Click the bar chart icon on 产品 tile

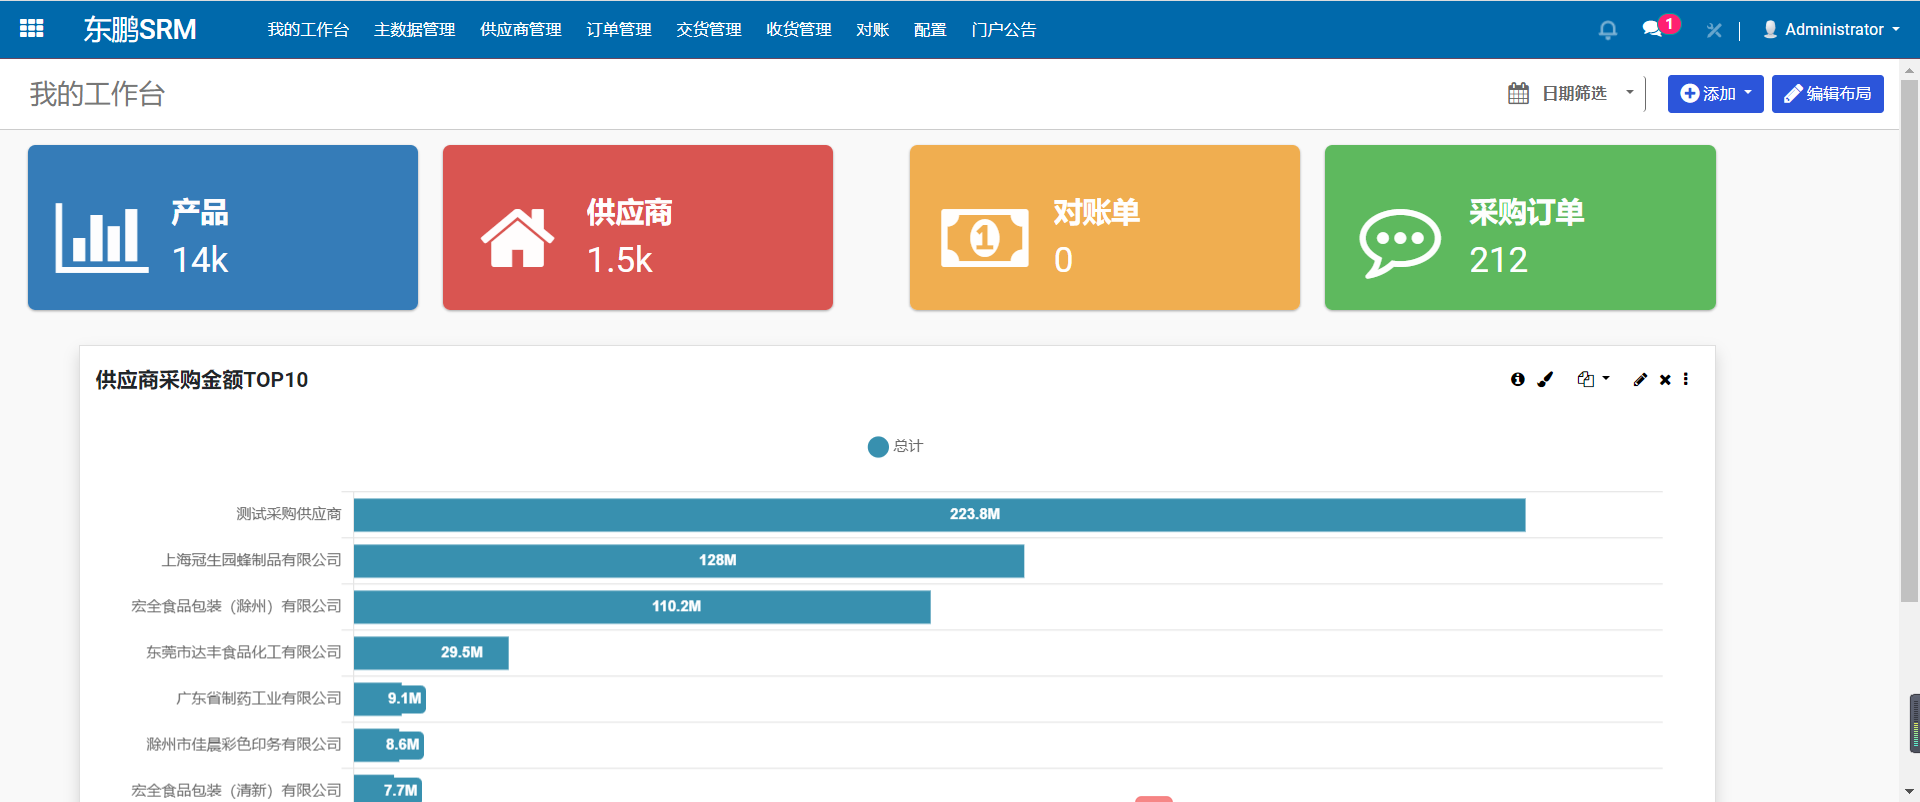101,238
